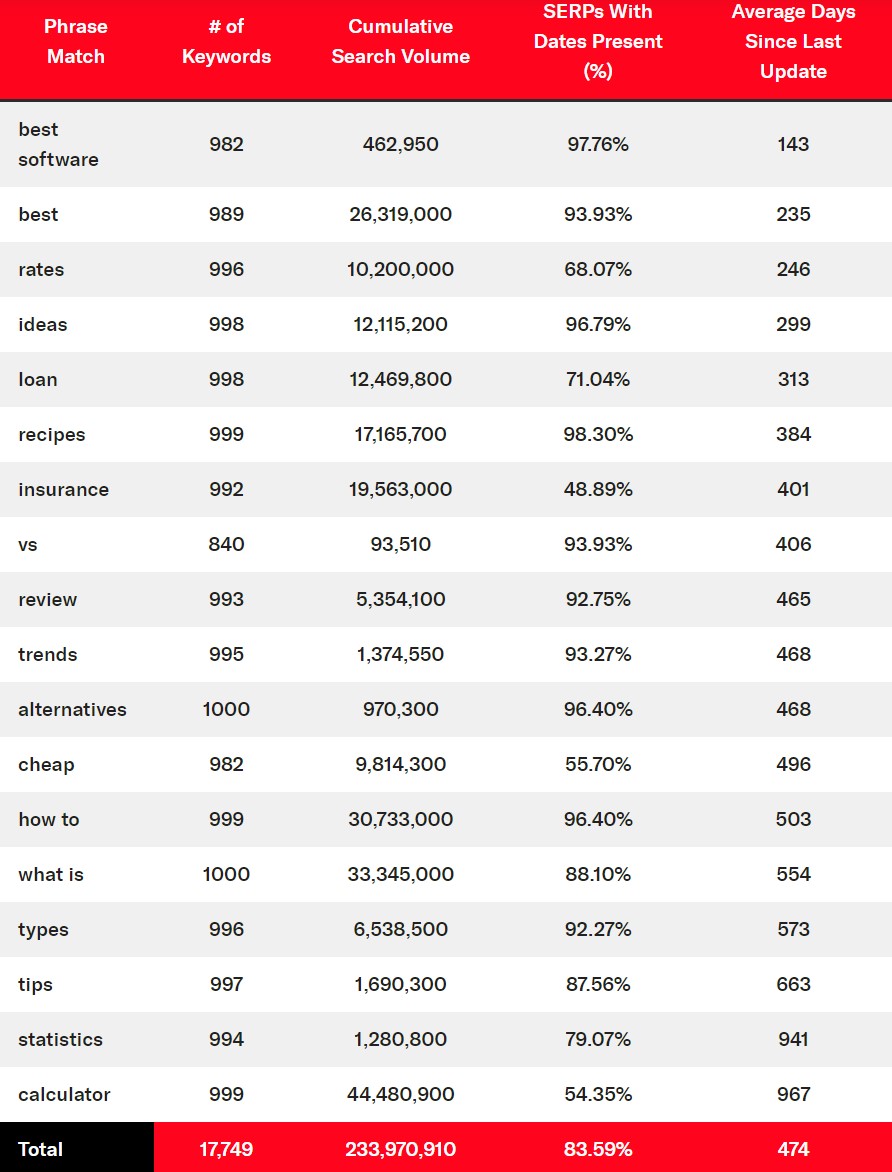892x1172 pixels.
Task: Click the "calculator" phrase cell
Action: [64, 1094]
